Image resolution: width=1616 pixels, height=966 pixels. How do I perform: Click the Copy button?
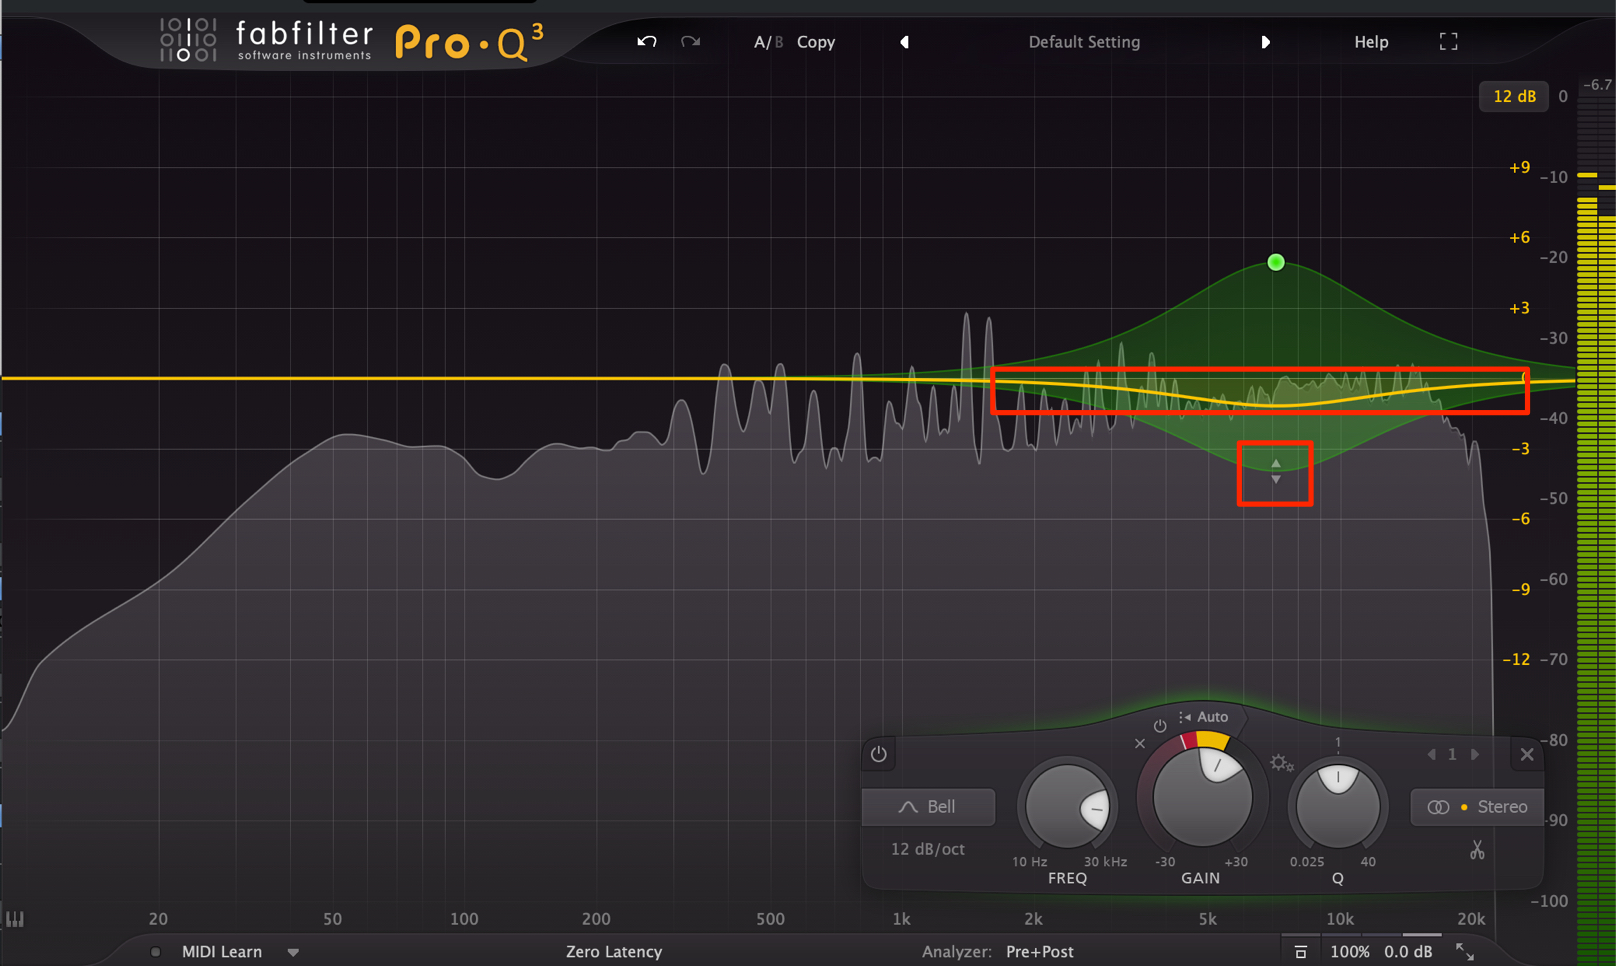coord(816,42)
